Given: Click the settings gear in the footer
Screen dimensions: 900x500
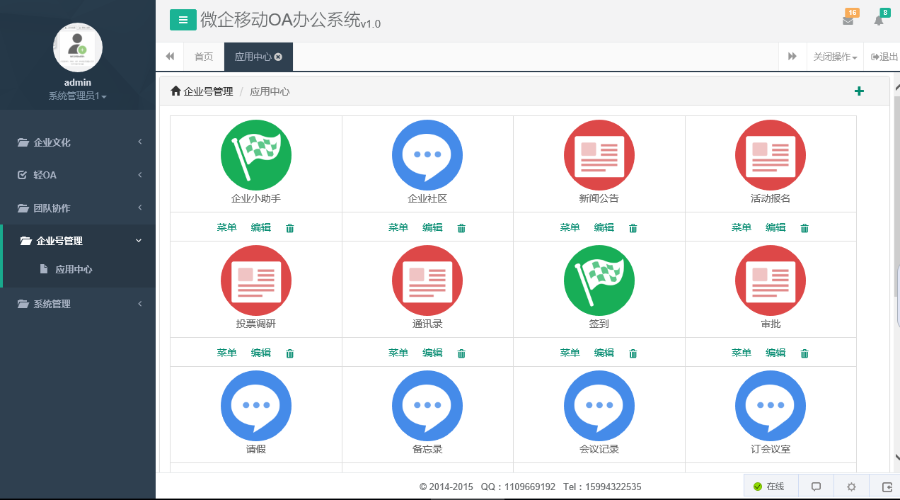Looking at the screenshot, I should (851, 486).
